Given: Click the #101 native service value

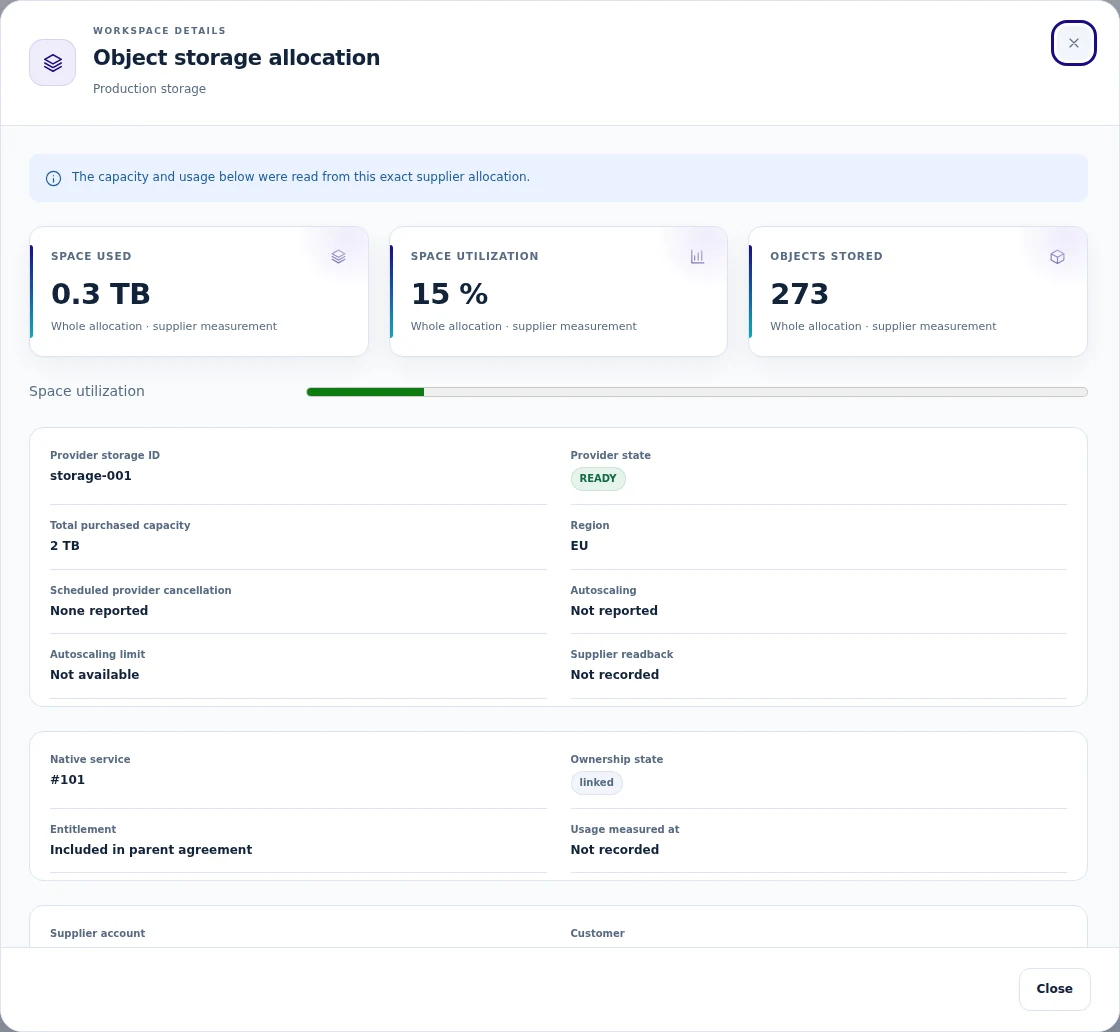Looking at the screenshot, I should coord(67,780).
